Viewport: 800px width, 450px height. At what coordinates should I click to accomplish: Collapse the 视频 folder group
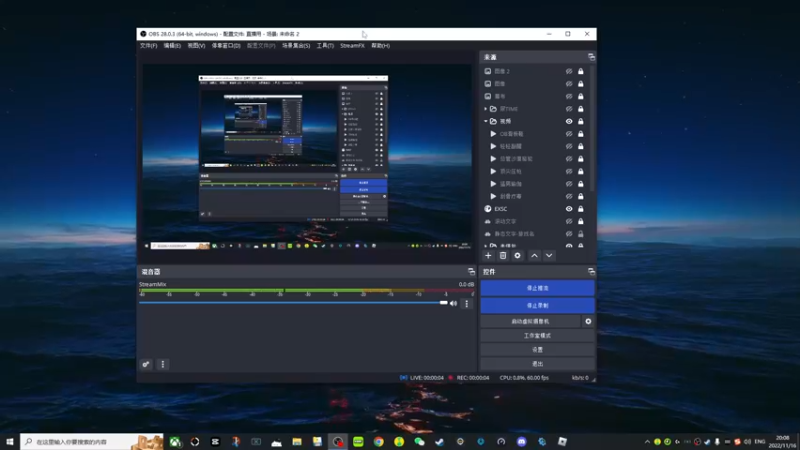tap(486, 121)
